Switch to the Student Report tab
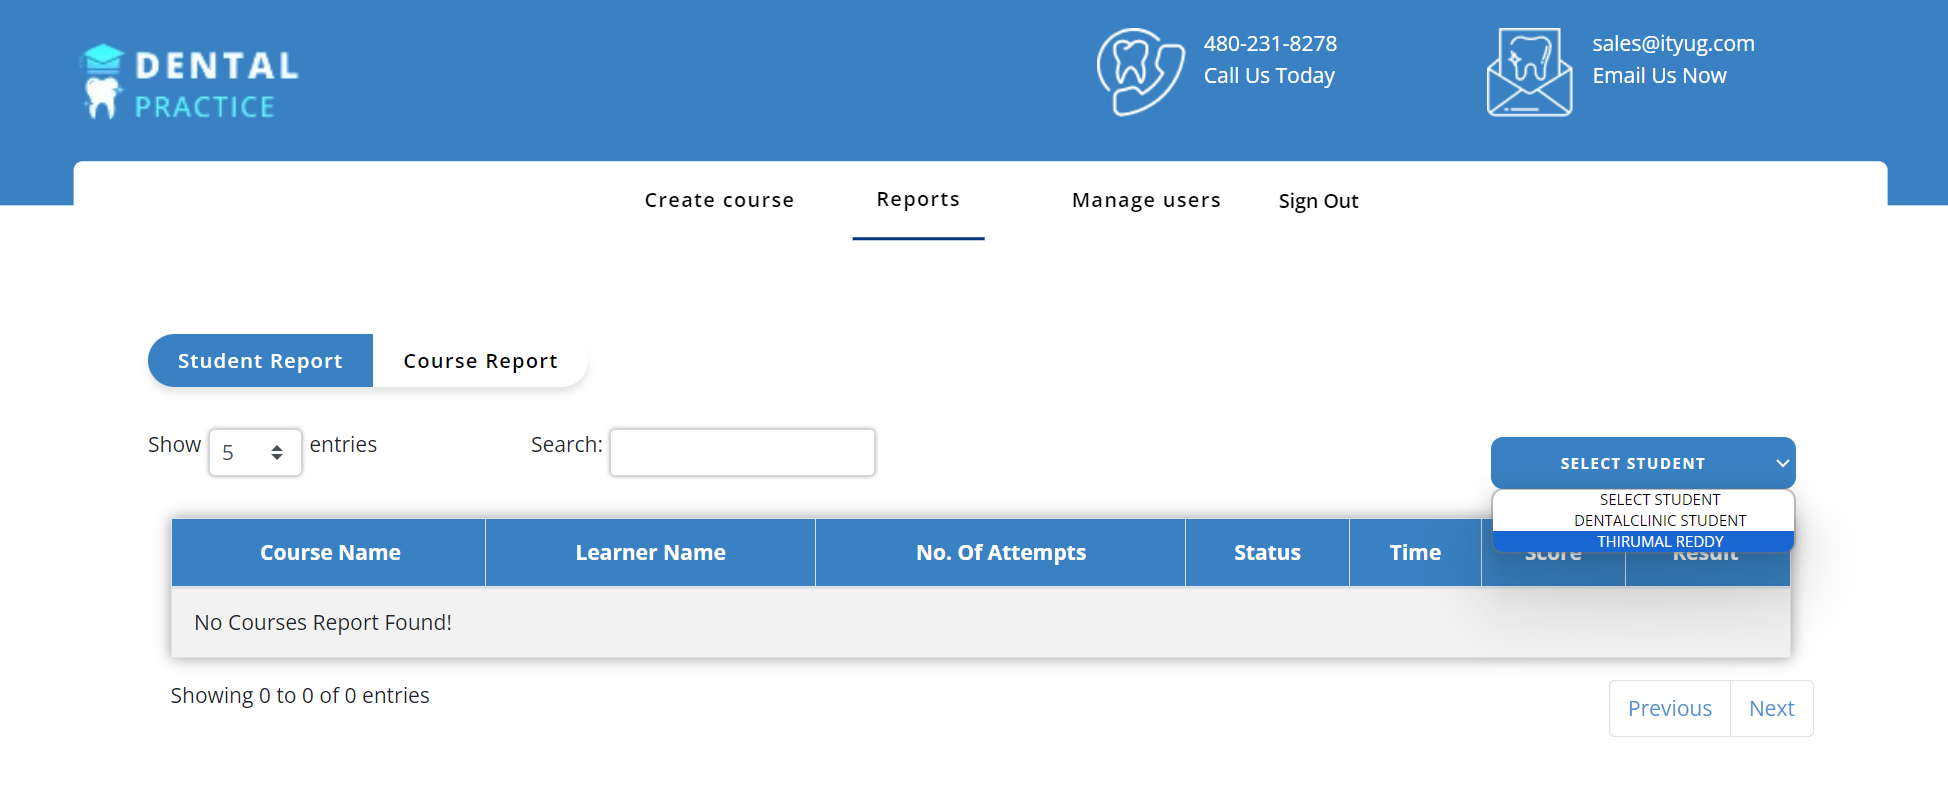Image resolution: width=1948 pixels, height=786 pixels. [x=260, y=361]
